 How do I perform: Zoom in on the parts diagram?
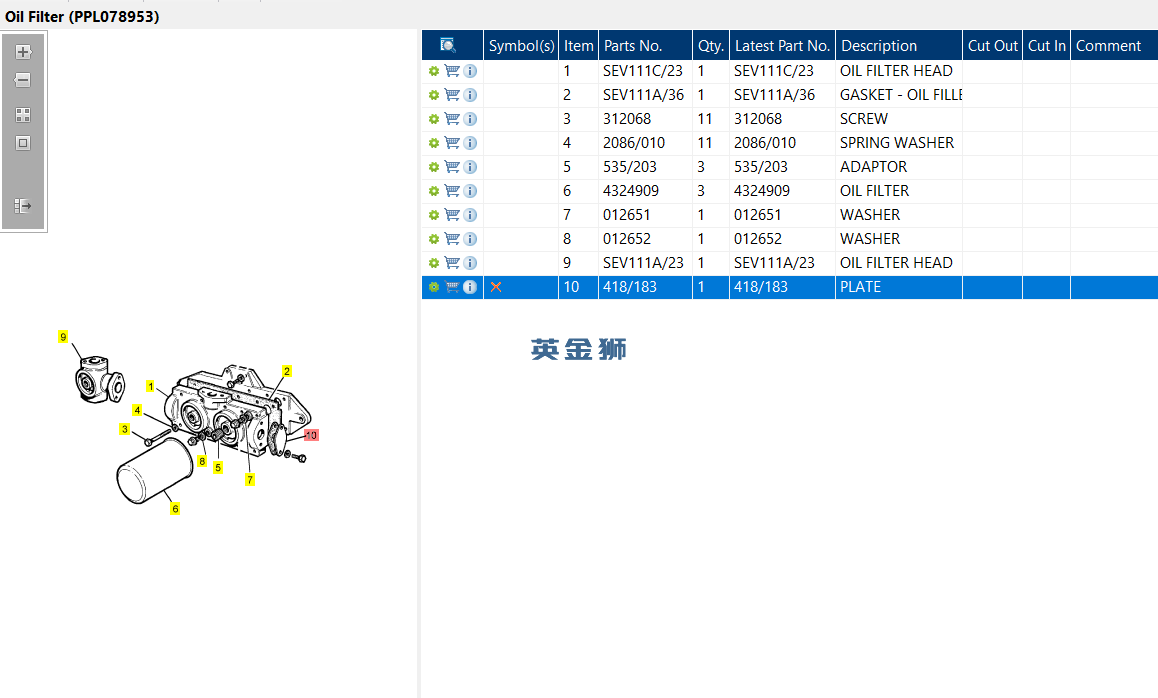coord(23,52)
